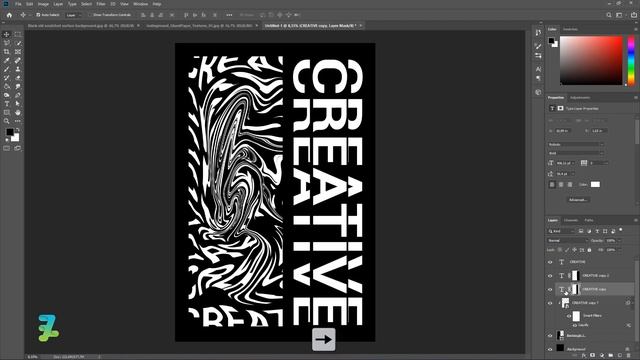Select the Crop tool
The width and height of the screenshot is (640, 360).
7,52
